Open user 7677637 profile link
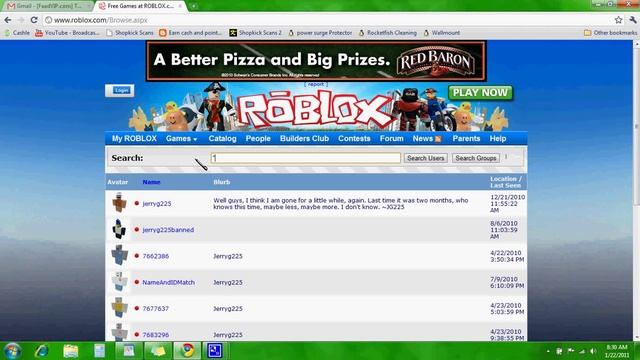640x360 pixels. (x=156, y=309)
